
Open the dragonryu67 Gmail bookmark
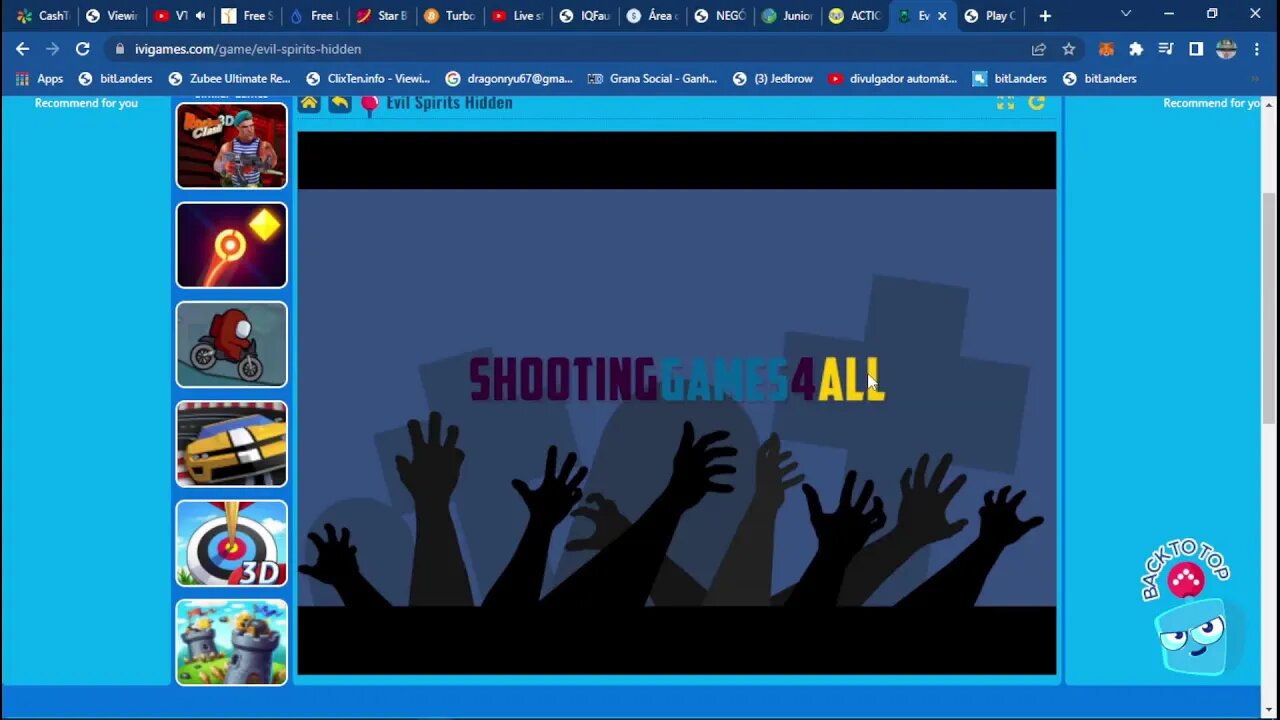coord(509,79)
